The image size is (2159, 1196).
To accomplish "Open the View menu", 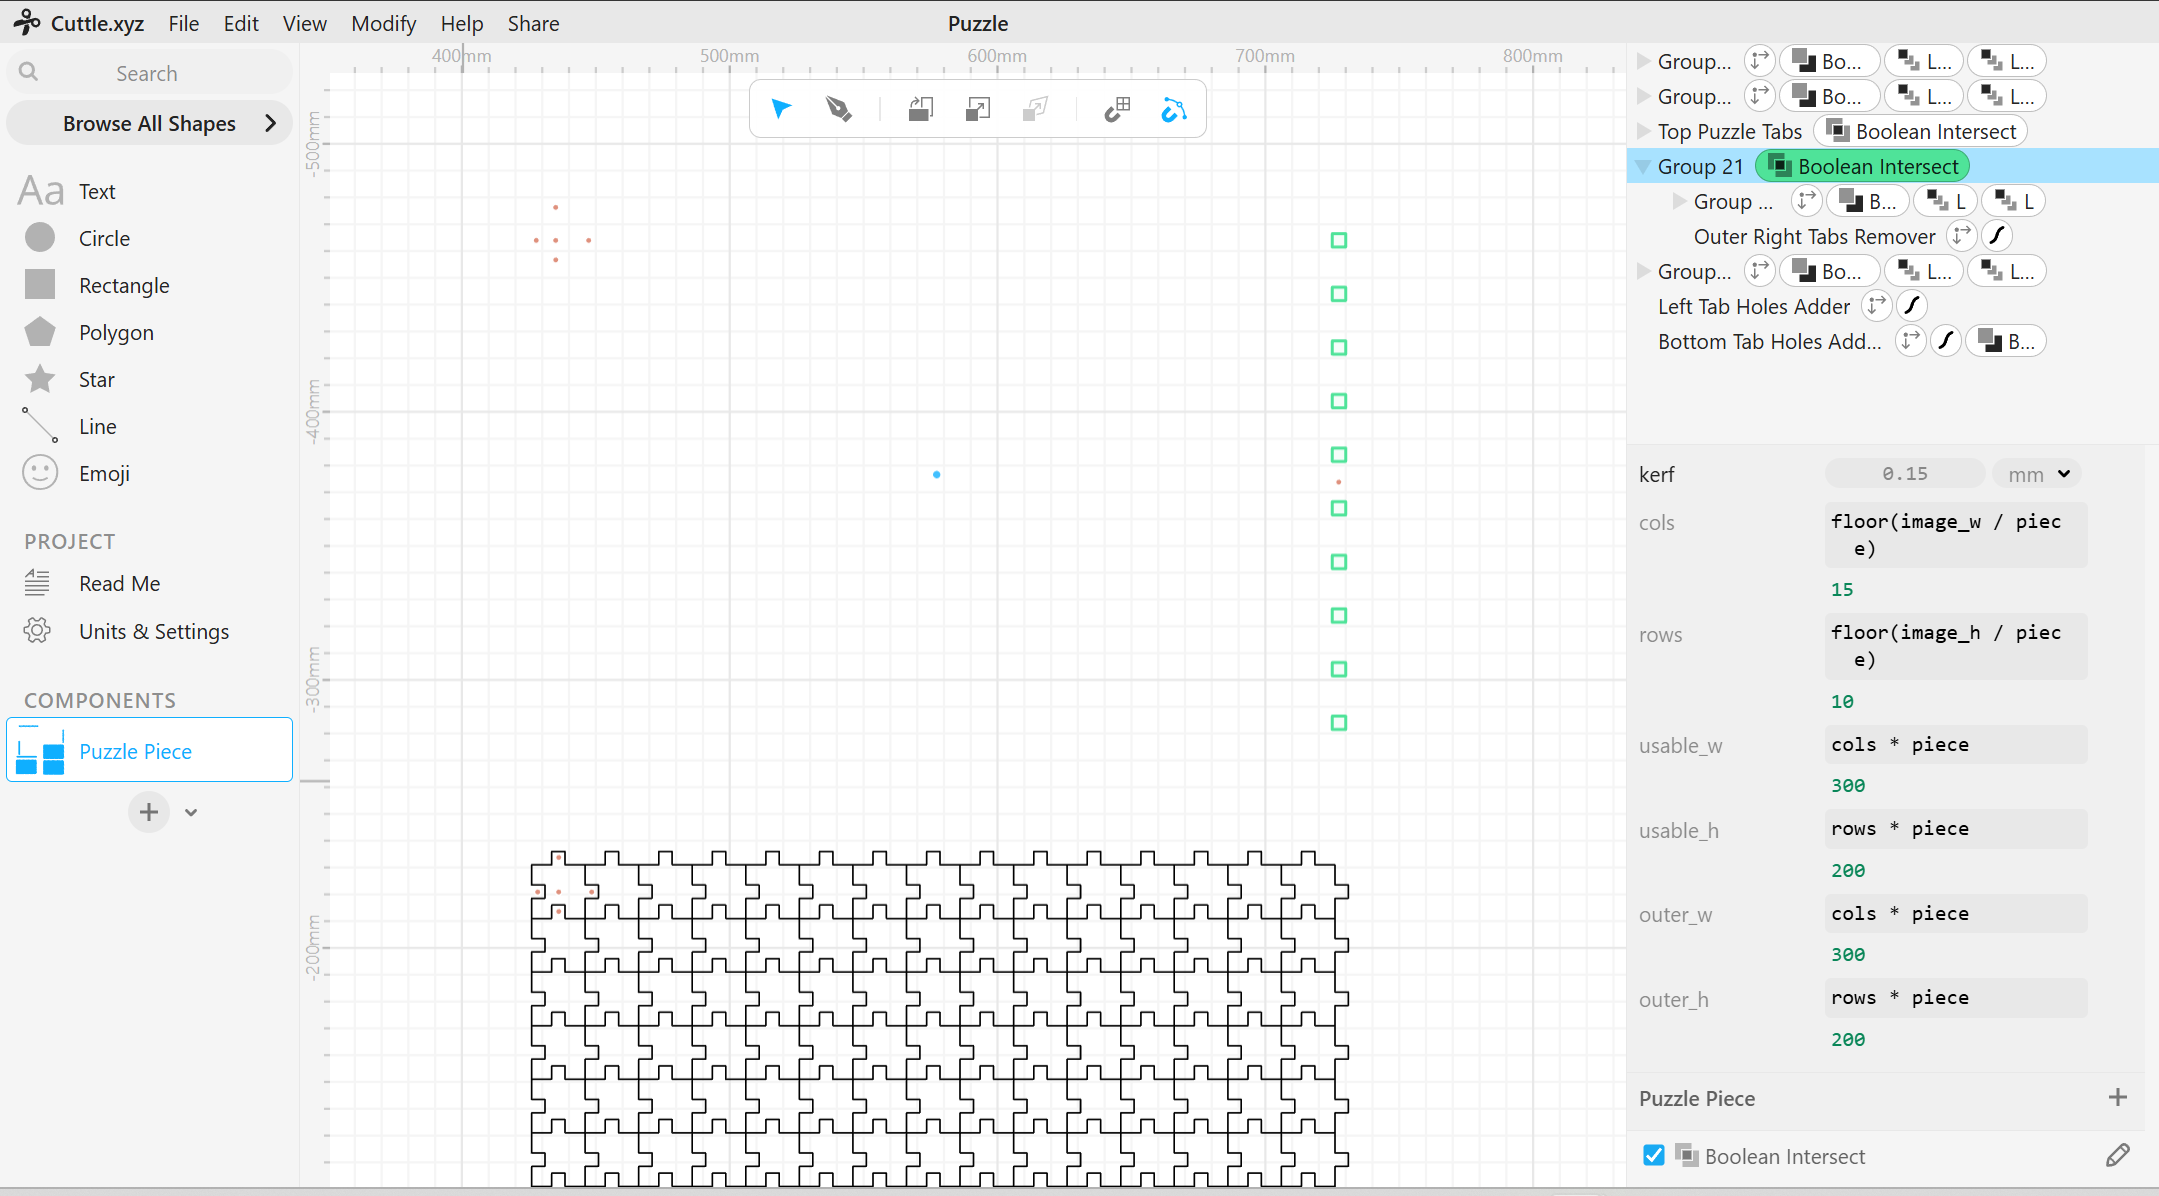I will coord(304,23).
